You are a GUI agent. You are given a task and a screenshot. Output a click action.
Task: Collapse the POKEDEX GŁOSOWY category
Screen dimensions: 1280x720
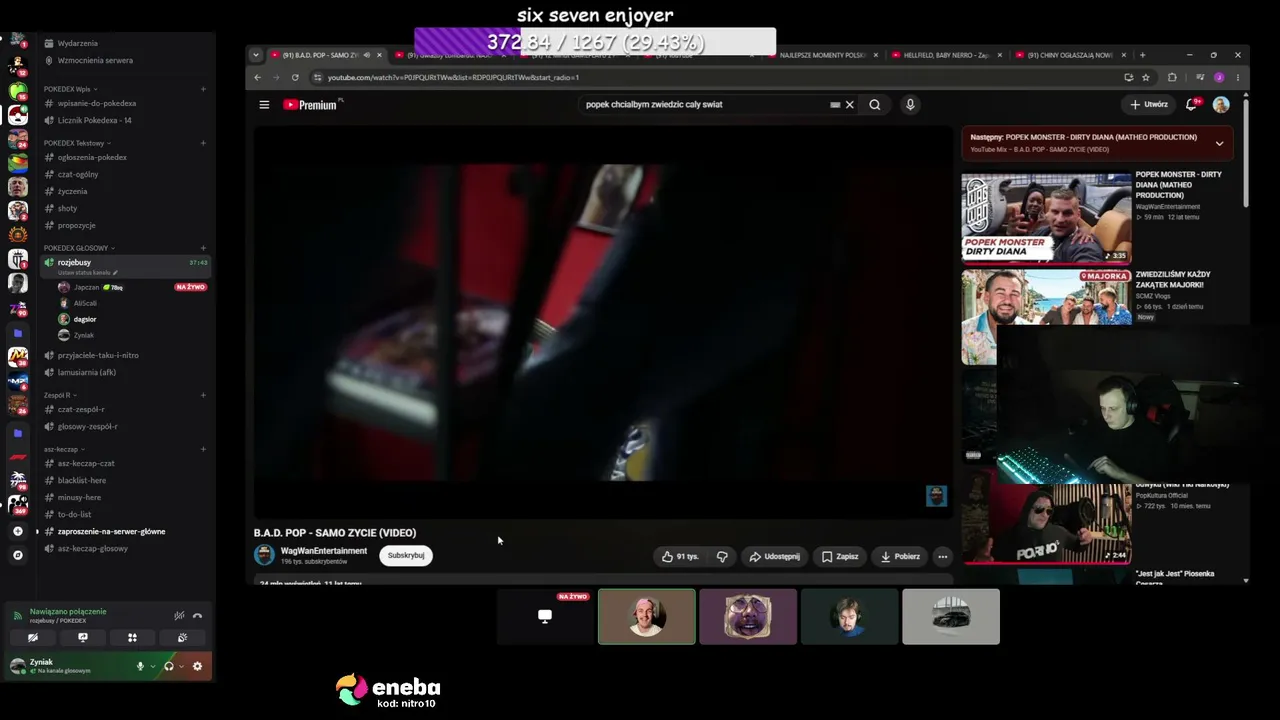point(78,248)
